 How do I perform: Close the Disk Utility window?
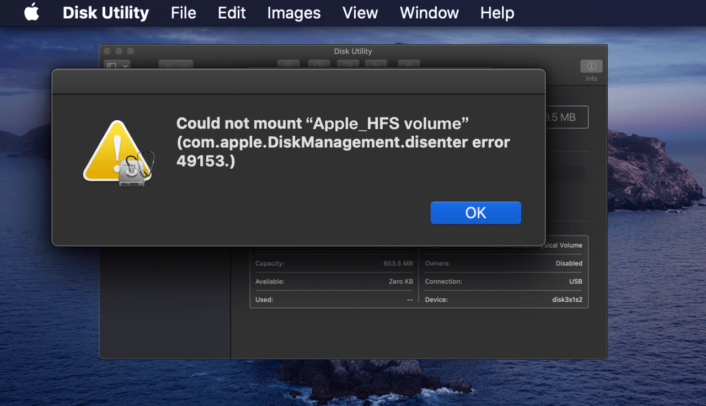(107, 51)
